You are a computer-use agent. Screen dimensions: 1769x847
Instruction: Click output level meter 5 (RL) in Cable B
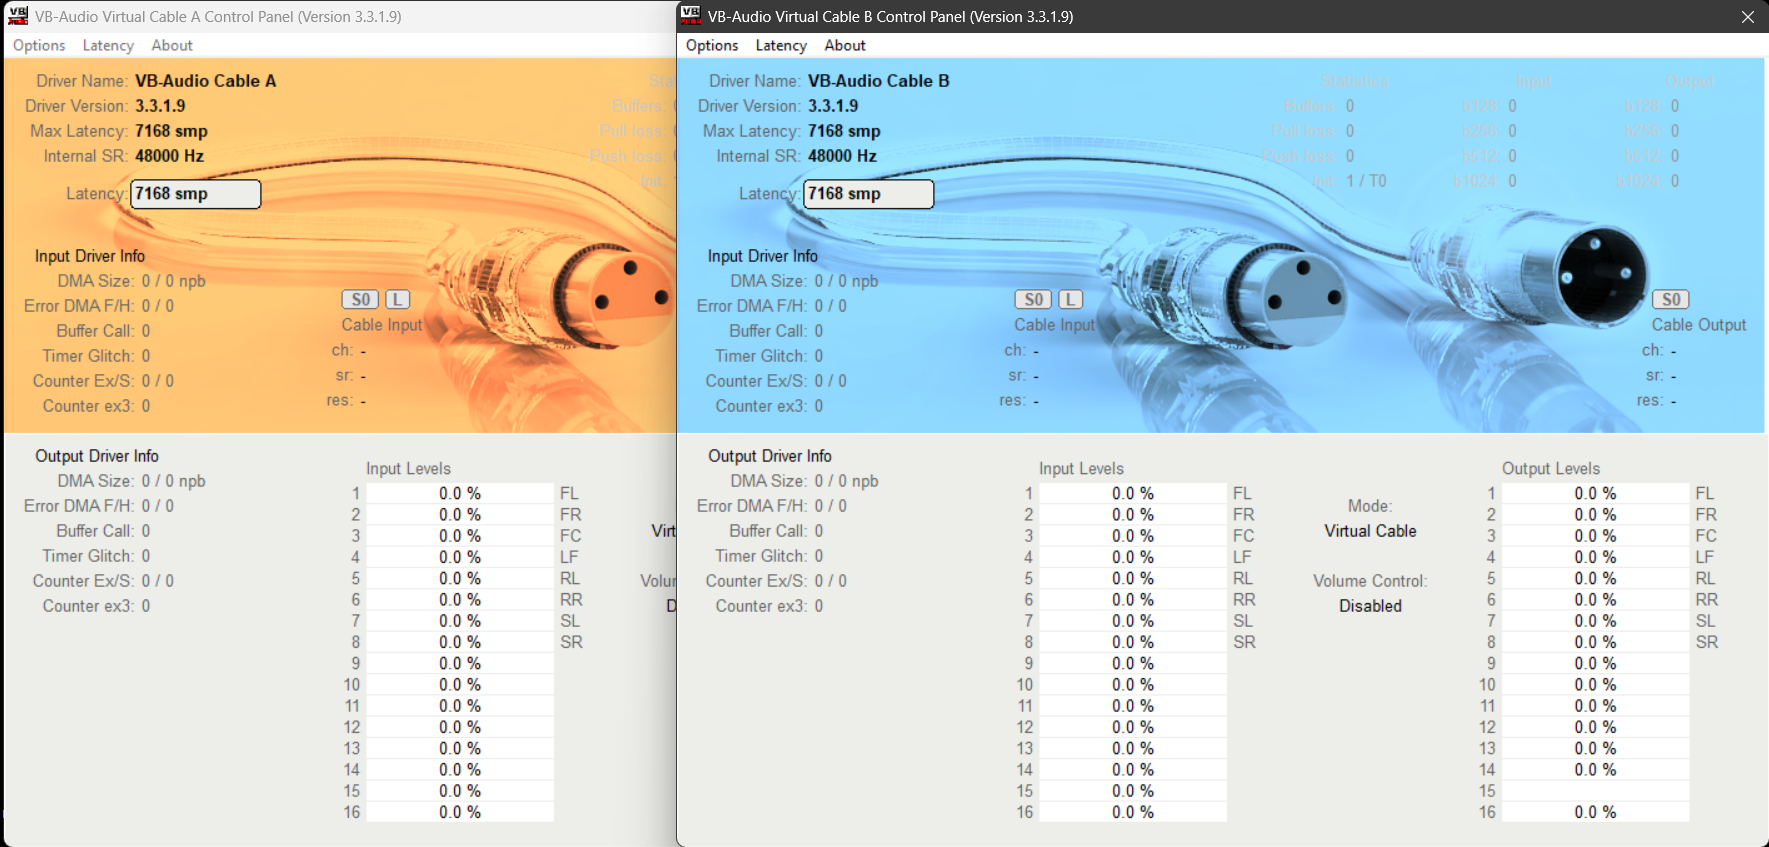click(x=1596, y=578)
